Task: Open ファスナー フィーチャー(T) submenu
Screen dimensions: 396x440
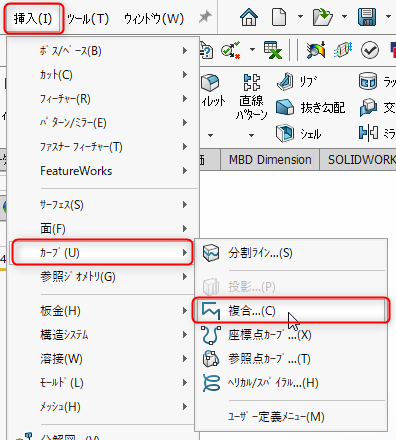Action: pyautogui.click(x=103, y=147)
